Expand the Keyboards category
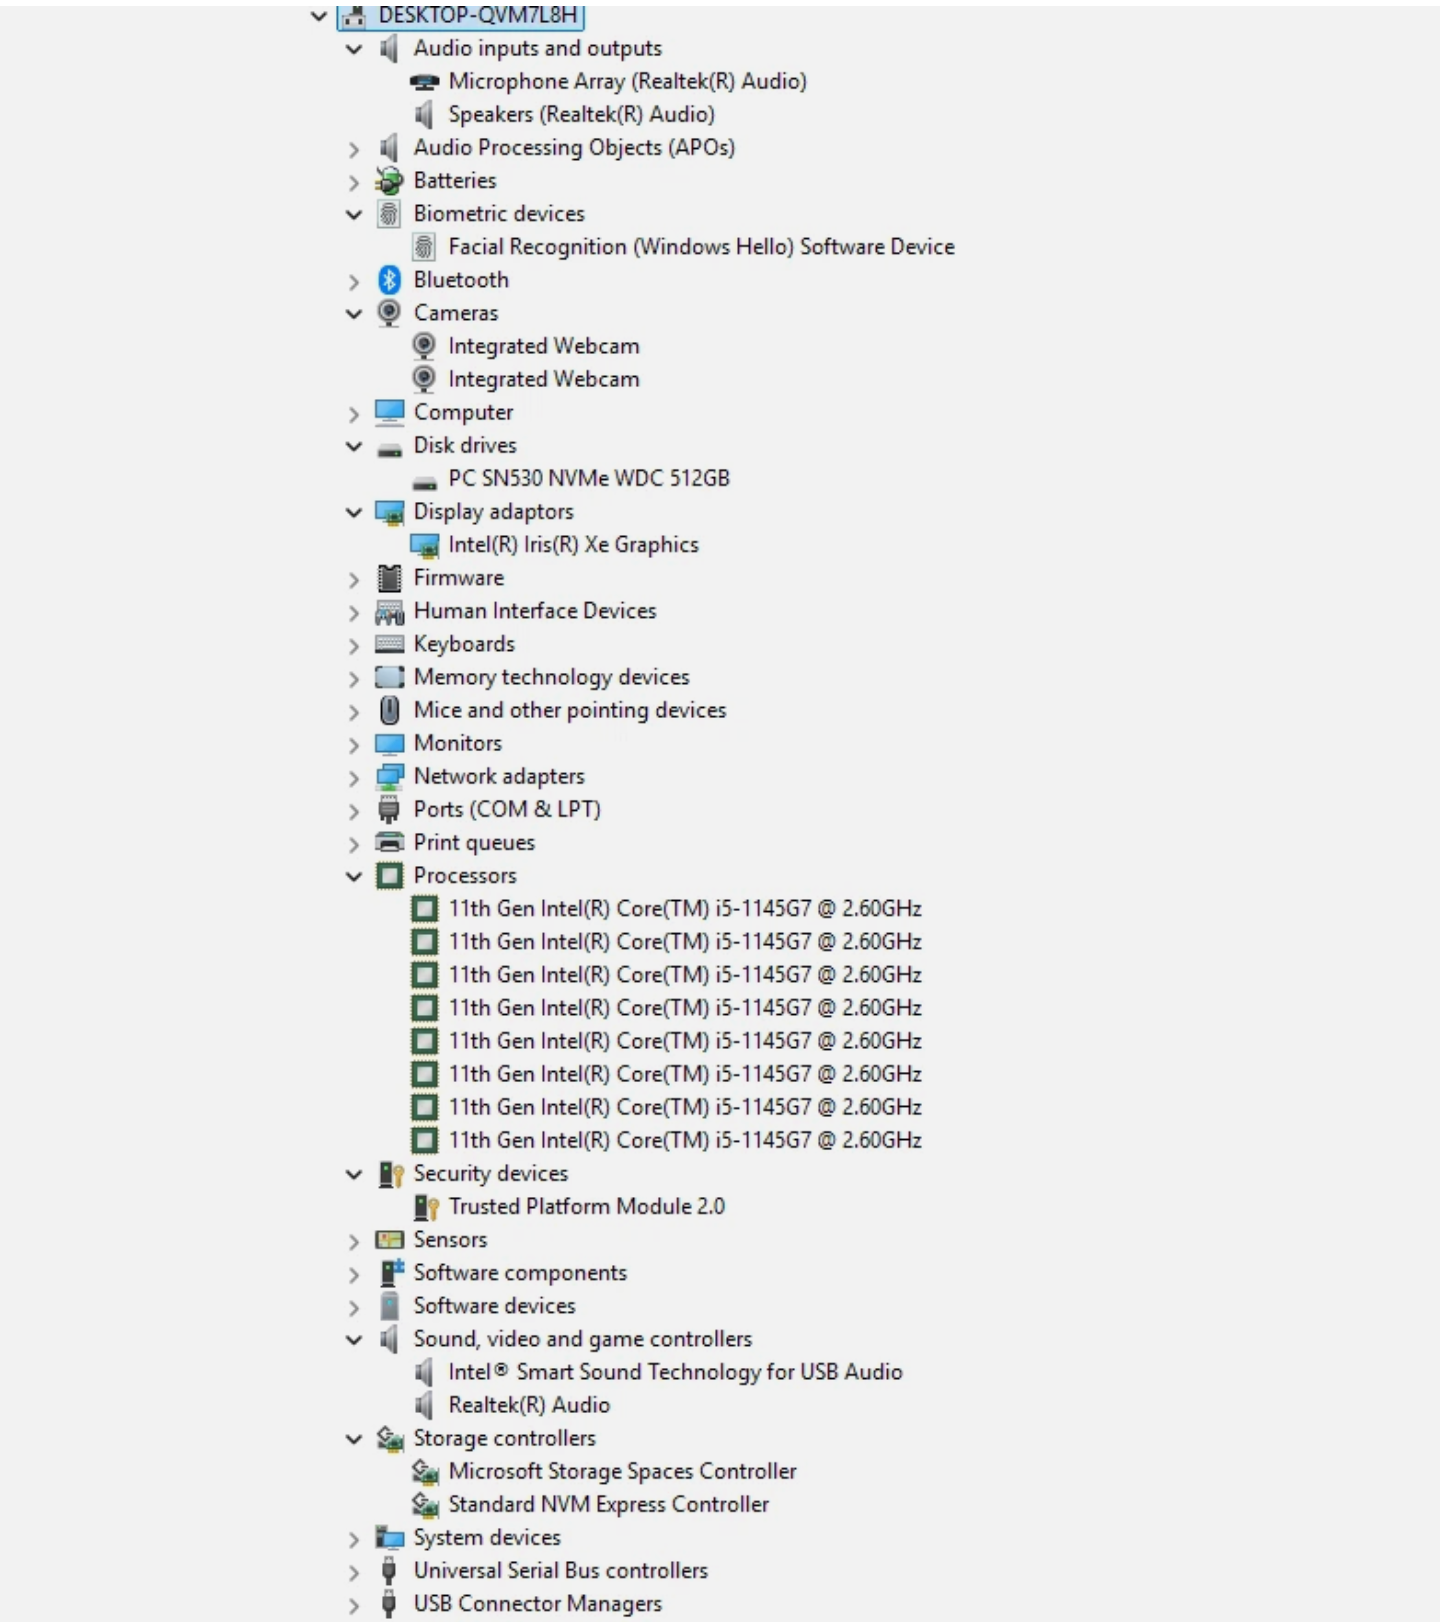The height and width of the screenshot is (1622, 1440). click(x=354, y=646)
